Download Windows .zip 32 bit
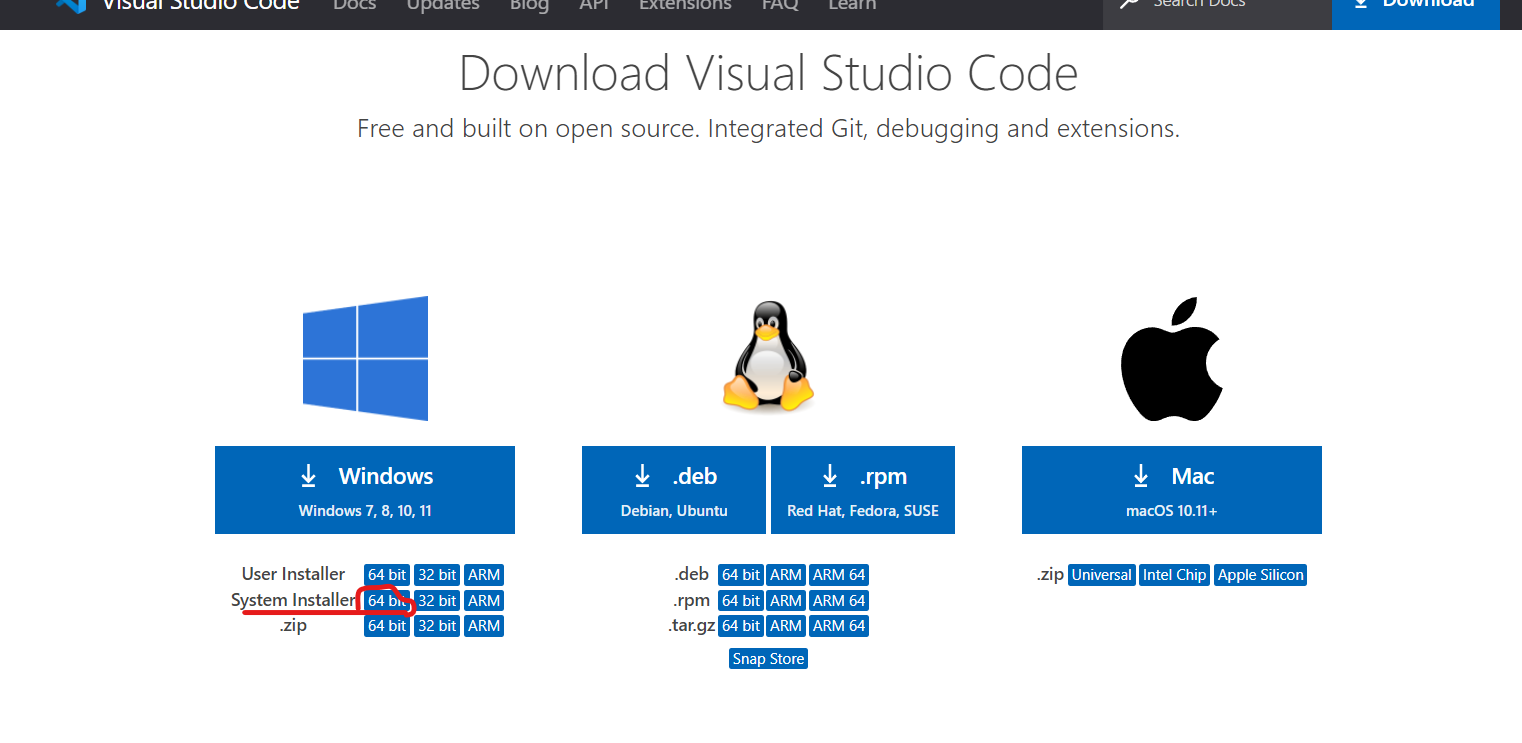 coord(437,626)
